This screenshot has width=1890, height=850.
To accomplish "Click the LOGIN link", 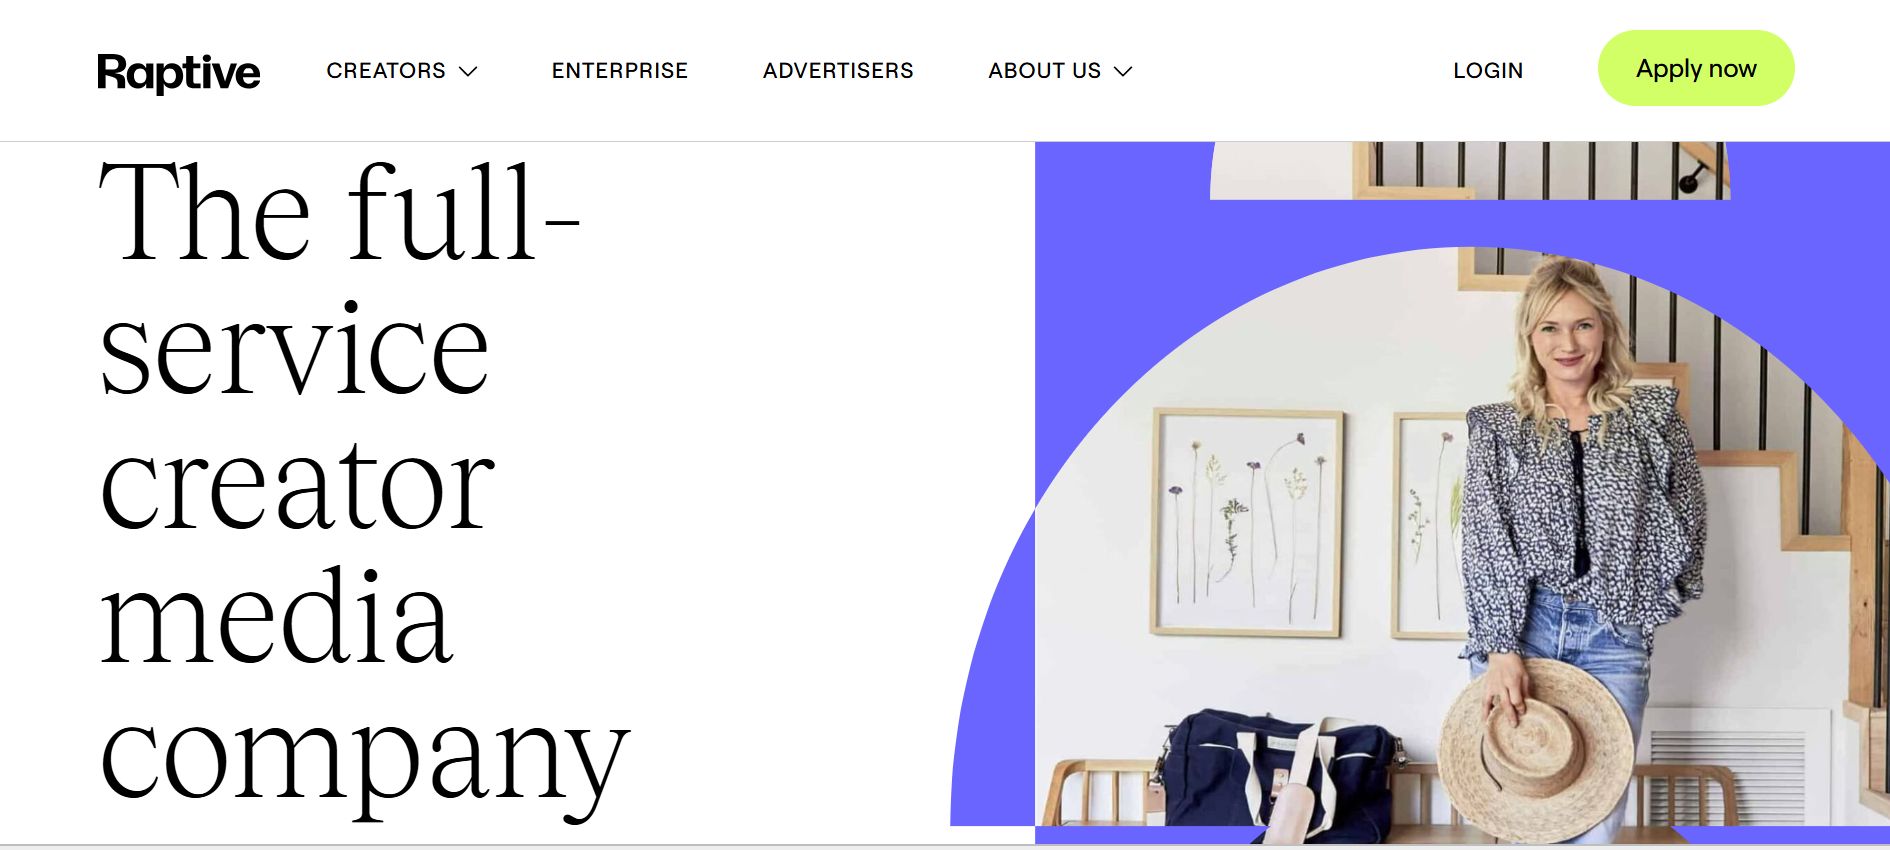I will [x=1488, y=71].
